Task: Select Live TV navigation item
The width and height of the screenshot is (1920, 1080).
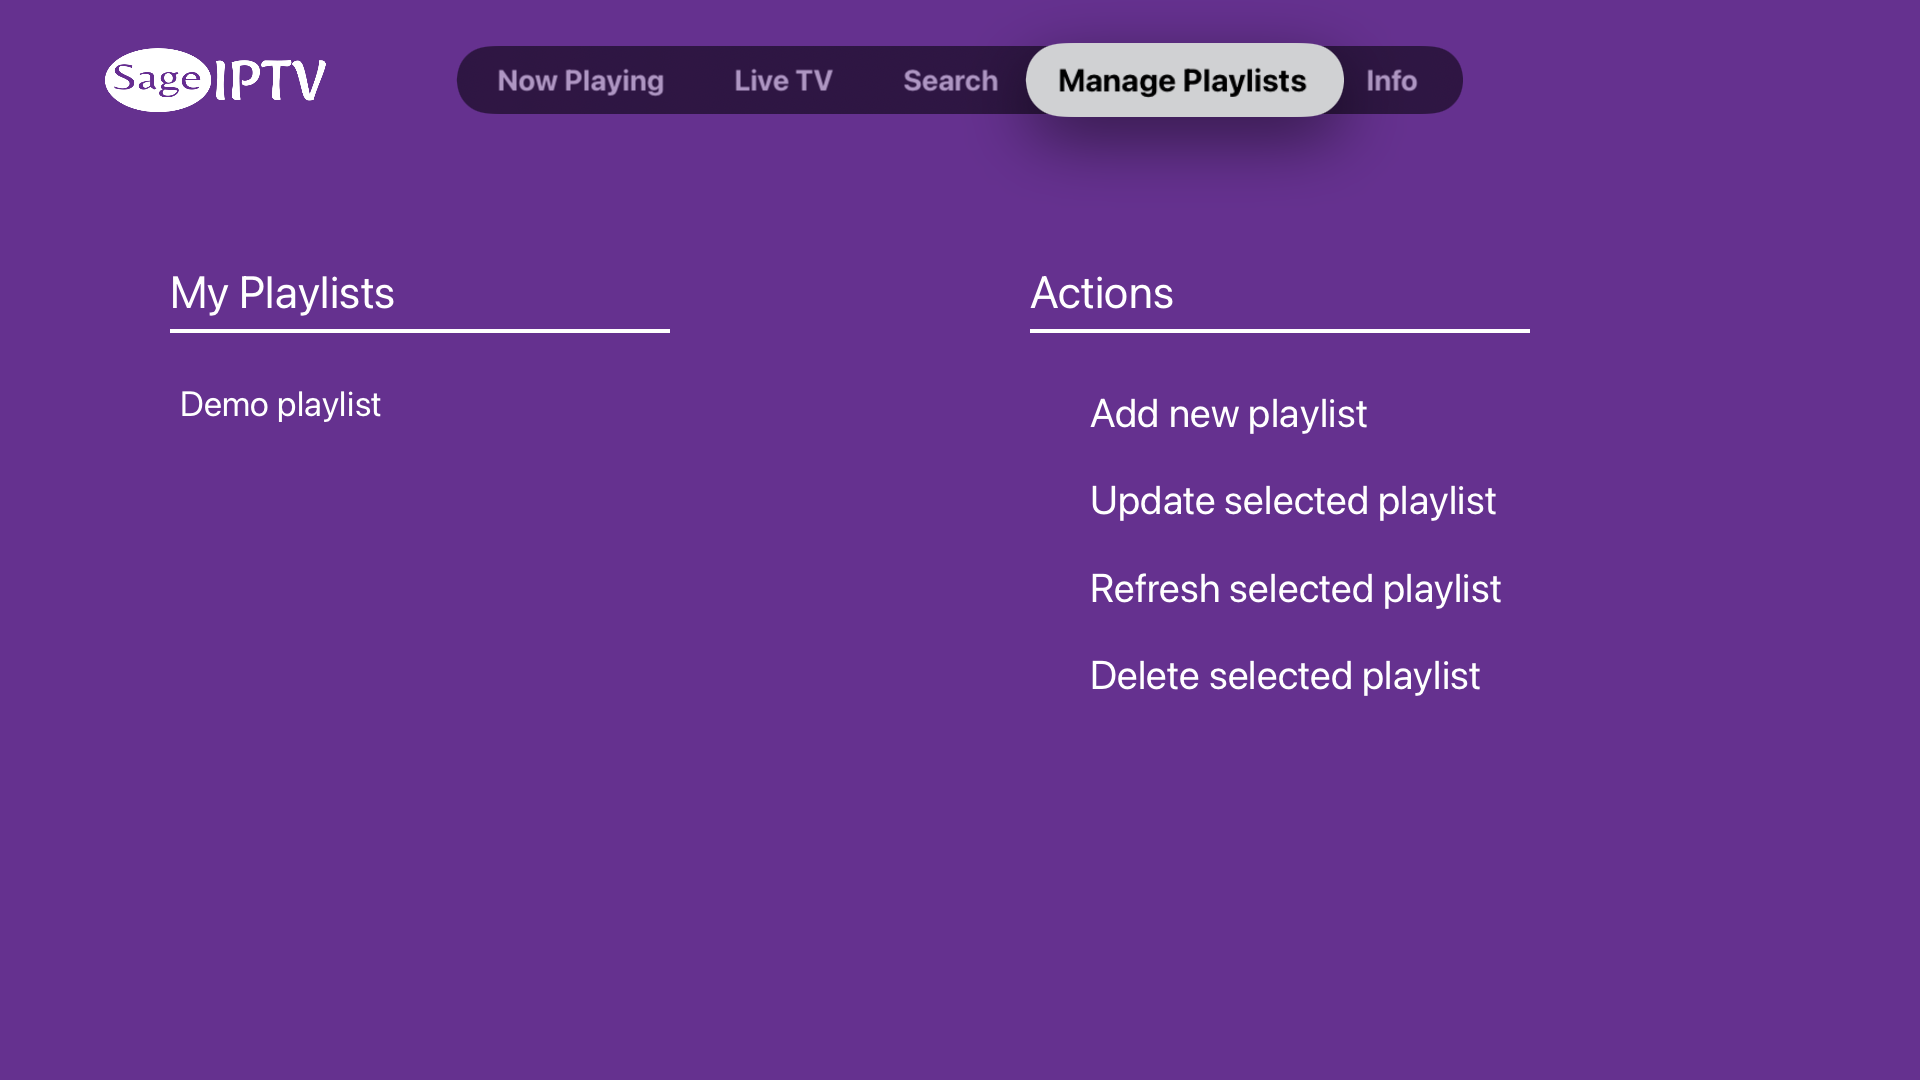Action: (783, 79)
